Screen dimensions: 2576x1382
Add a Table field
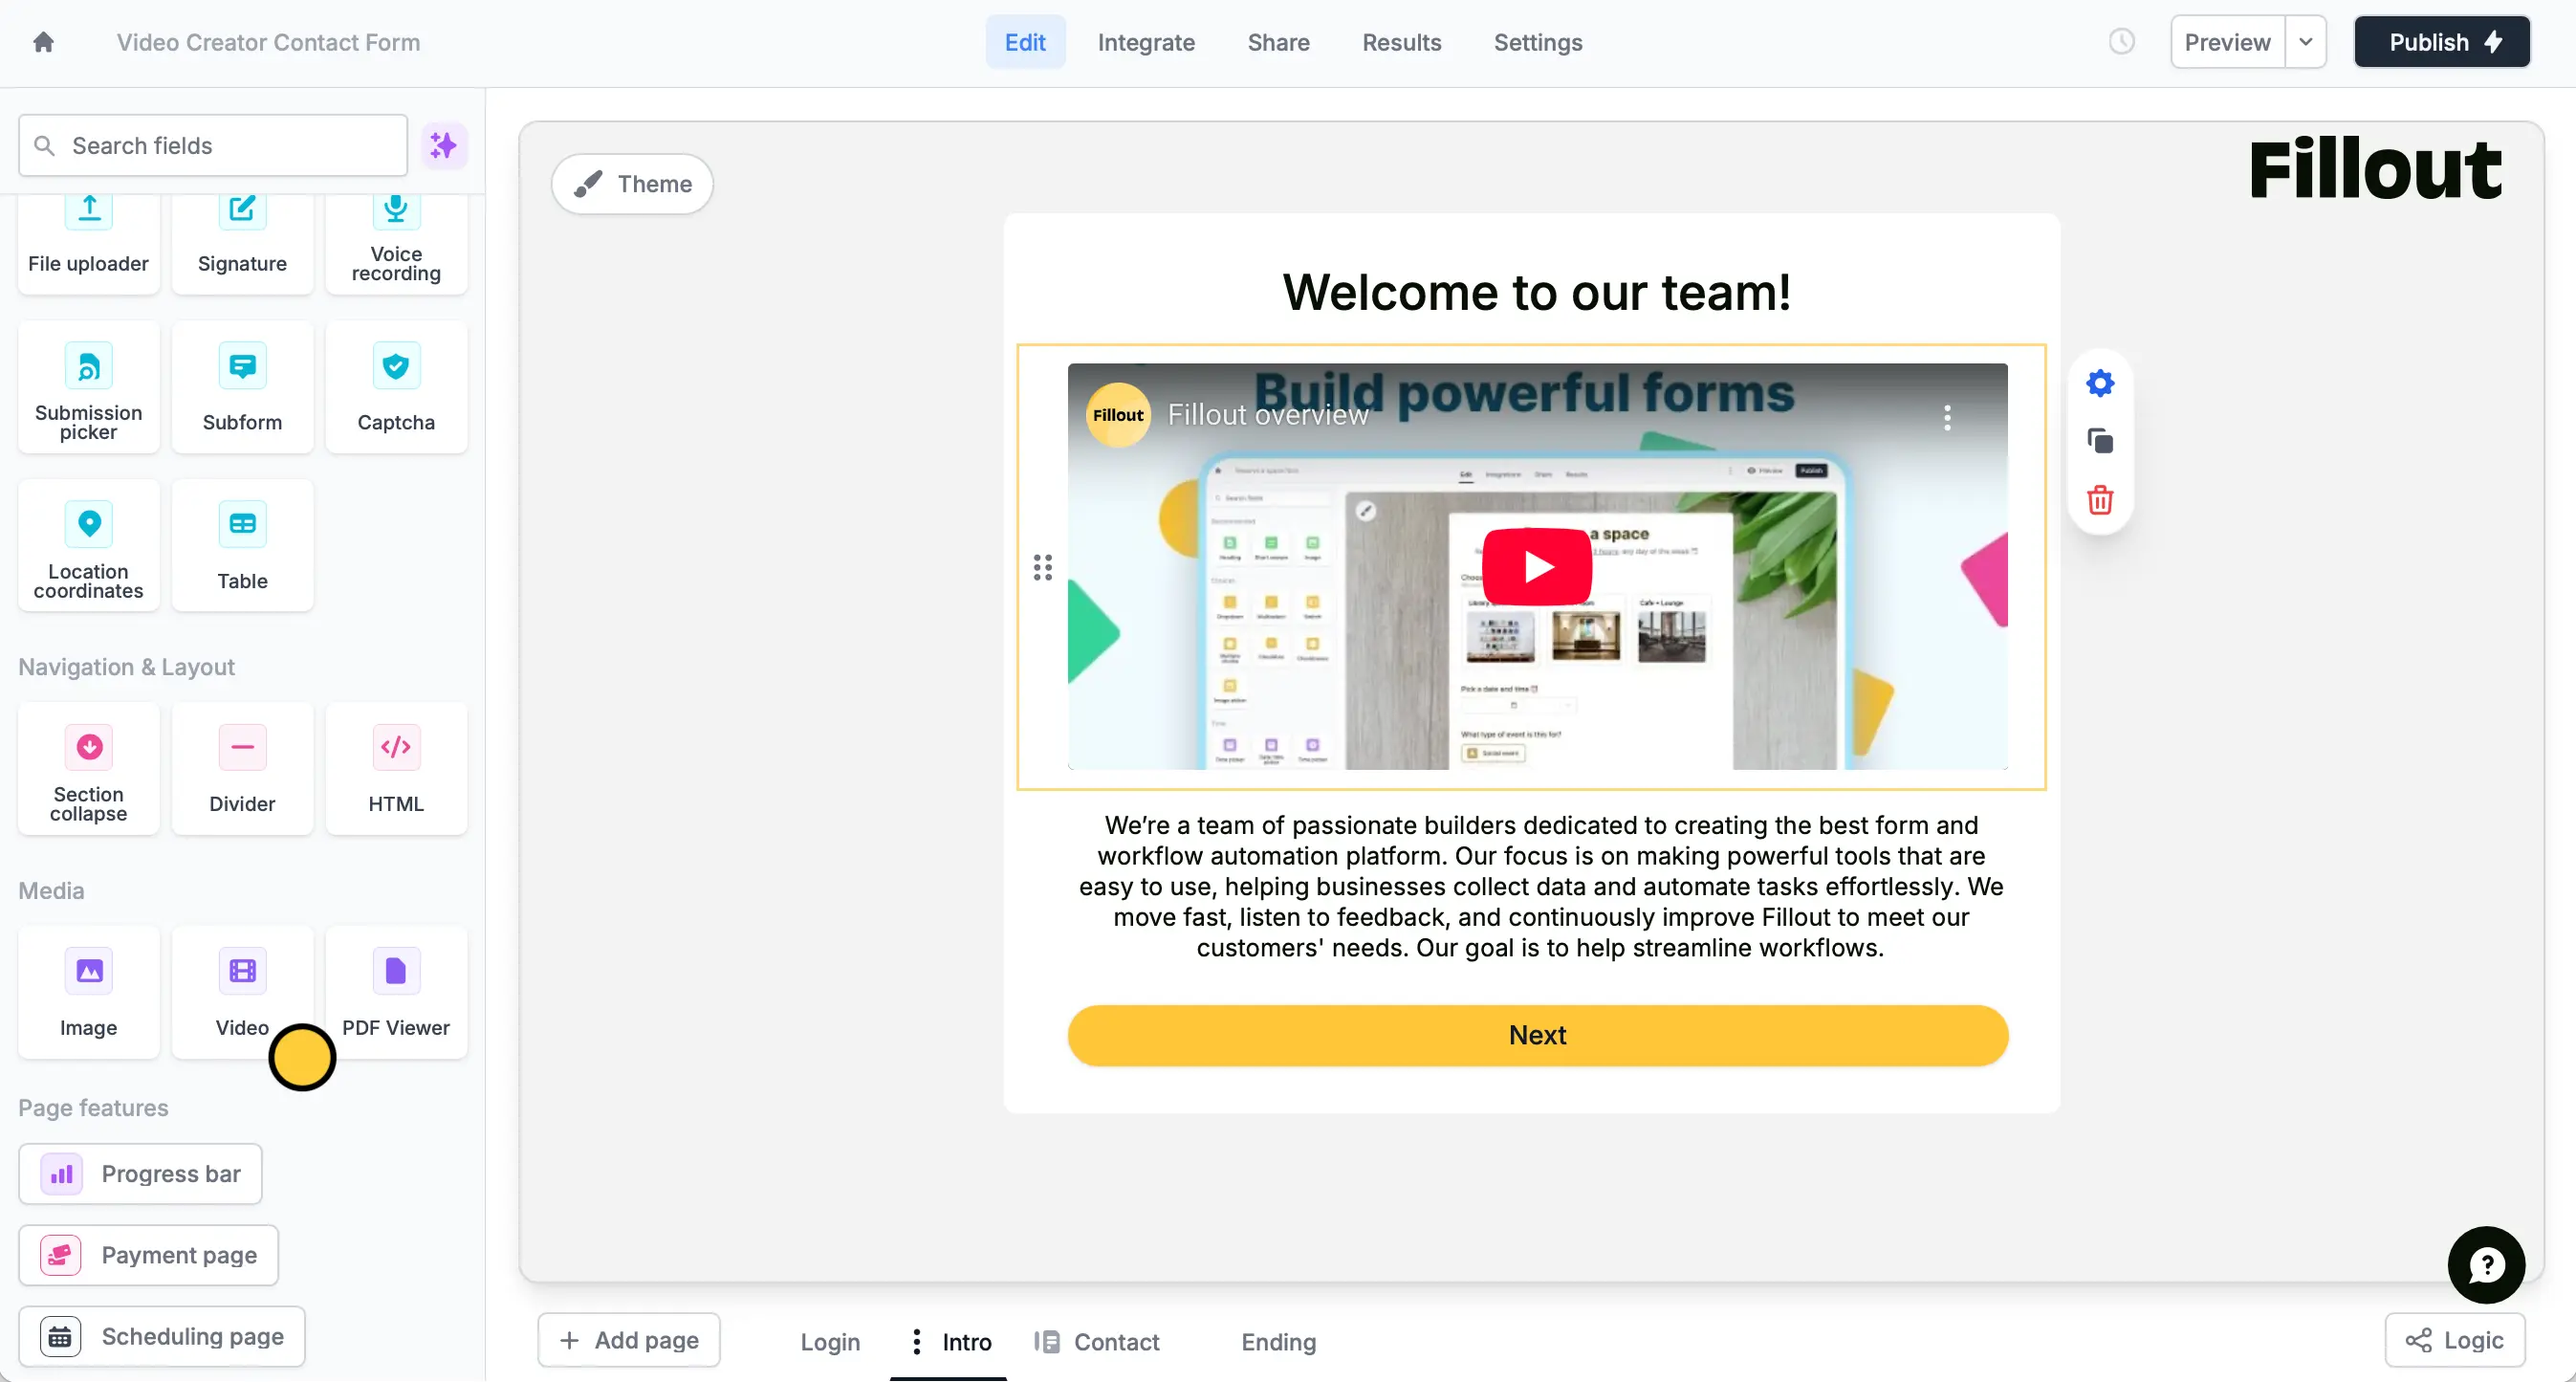(242, 545)
